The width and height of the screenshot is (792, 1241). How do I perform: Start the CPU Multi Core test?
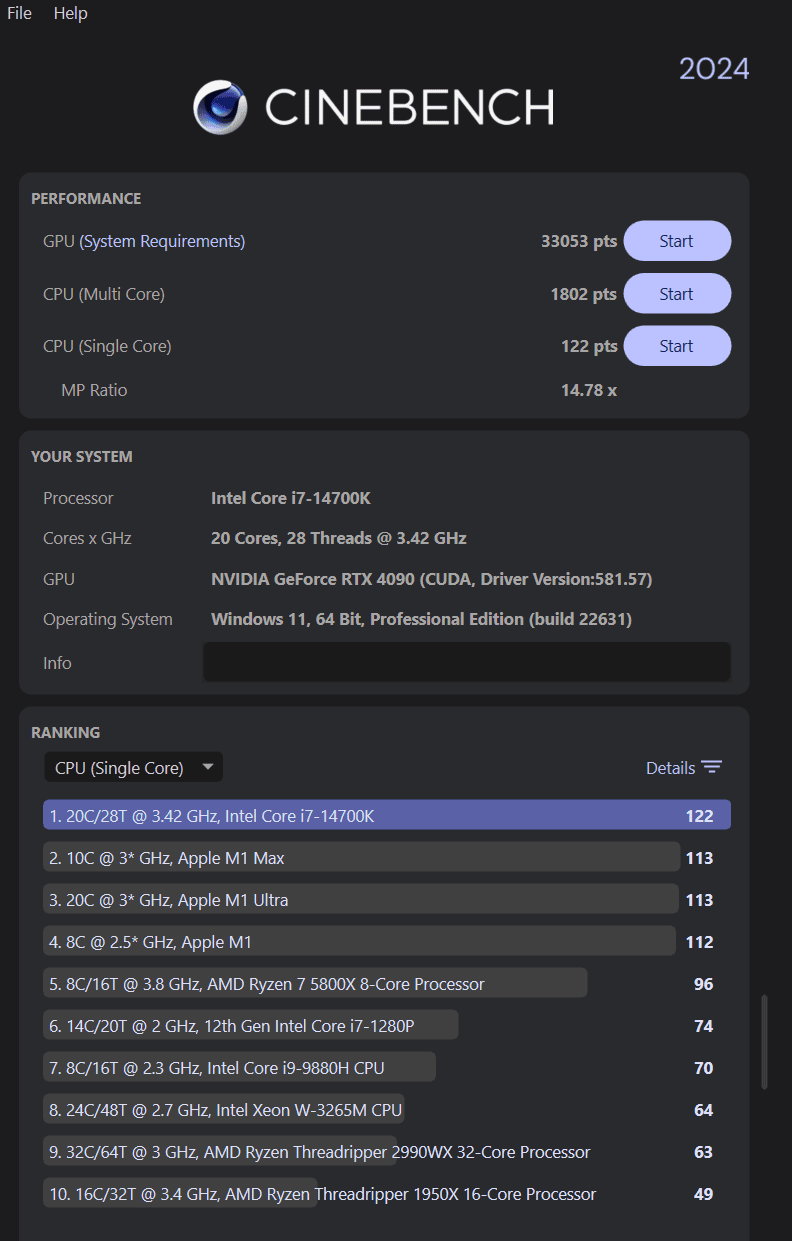coord(677,294)
